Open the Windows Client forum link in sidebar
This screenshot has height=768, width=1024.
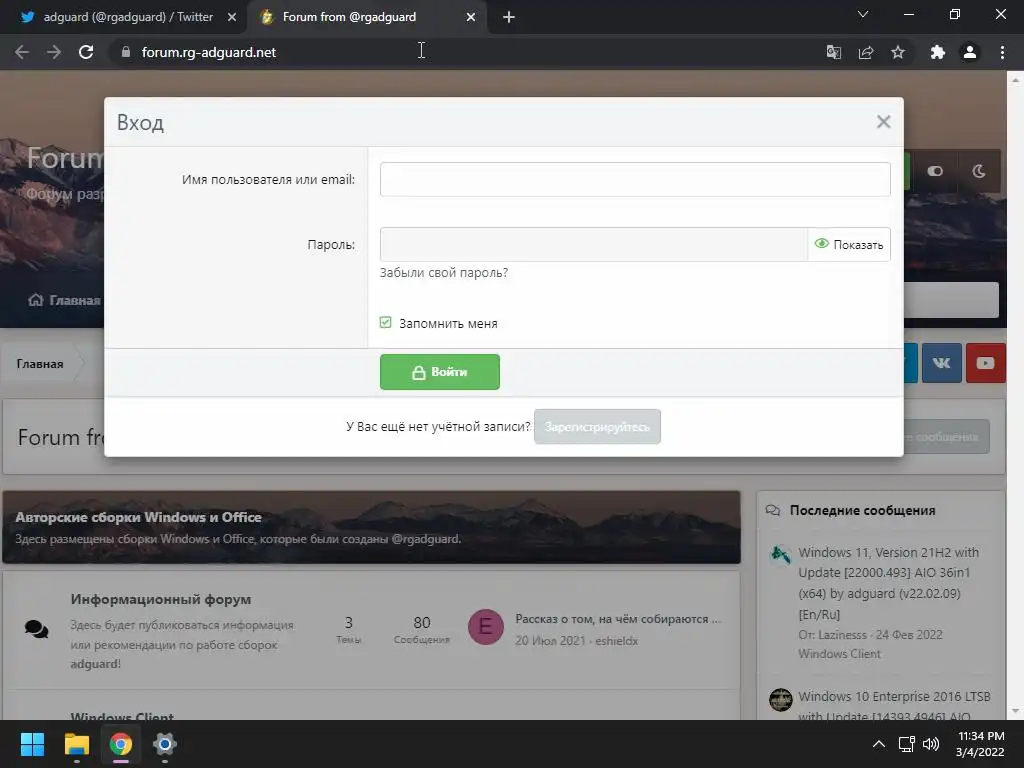click(x=839, y=654)
